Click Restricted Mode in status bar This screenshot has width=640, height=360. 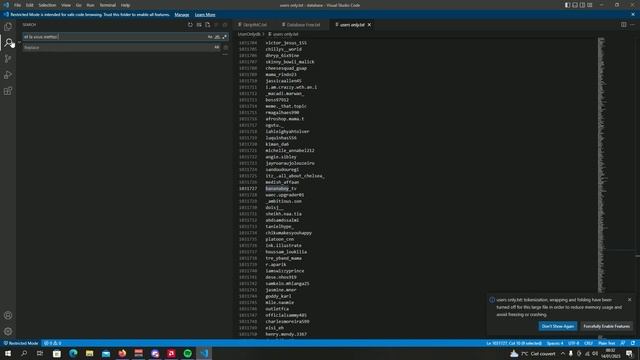point(20,343)
